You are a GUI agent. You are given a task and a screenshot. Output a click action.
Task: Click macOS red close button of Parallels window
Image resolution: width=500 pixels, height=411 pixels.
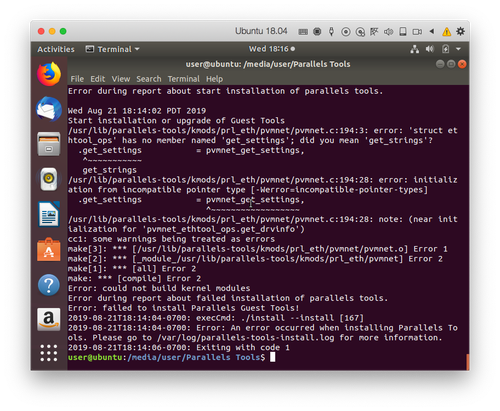(41, 31)
